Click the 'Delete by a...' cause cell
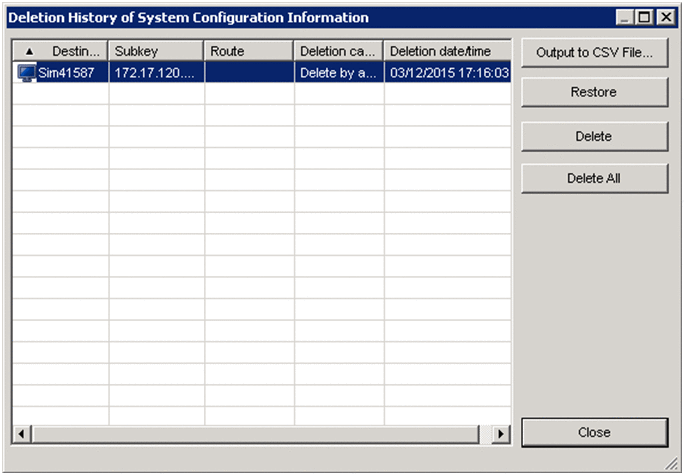This screenshot has height=476, width=685. (x=338, y=72)
